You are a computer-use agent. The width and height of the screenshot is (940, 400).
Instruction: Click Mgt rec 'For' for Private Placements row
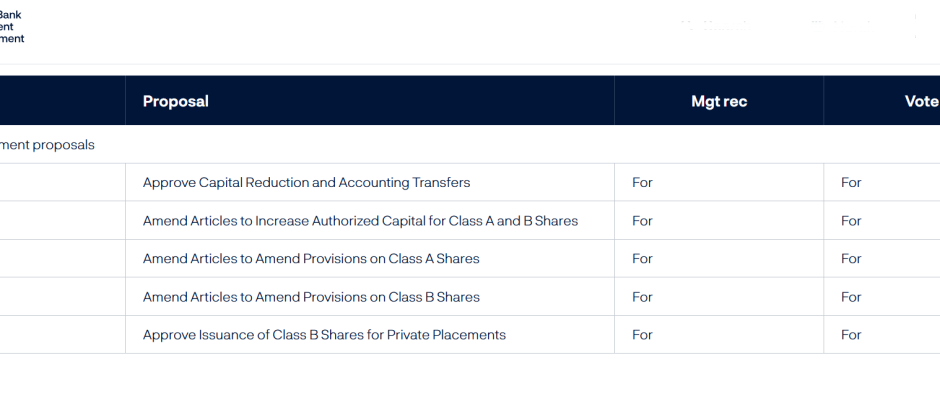(642, 335)
